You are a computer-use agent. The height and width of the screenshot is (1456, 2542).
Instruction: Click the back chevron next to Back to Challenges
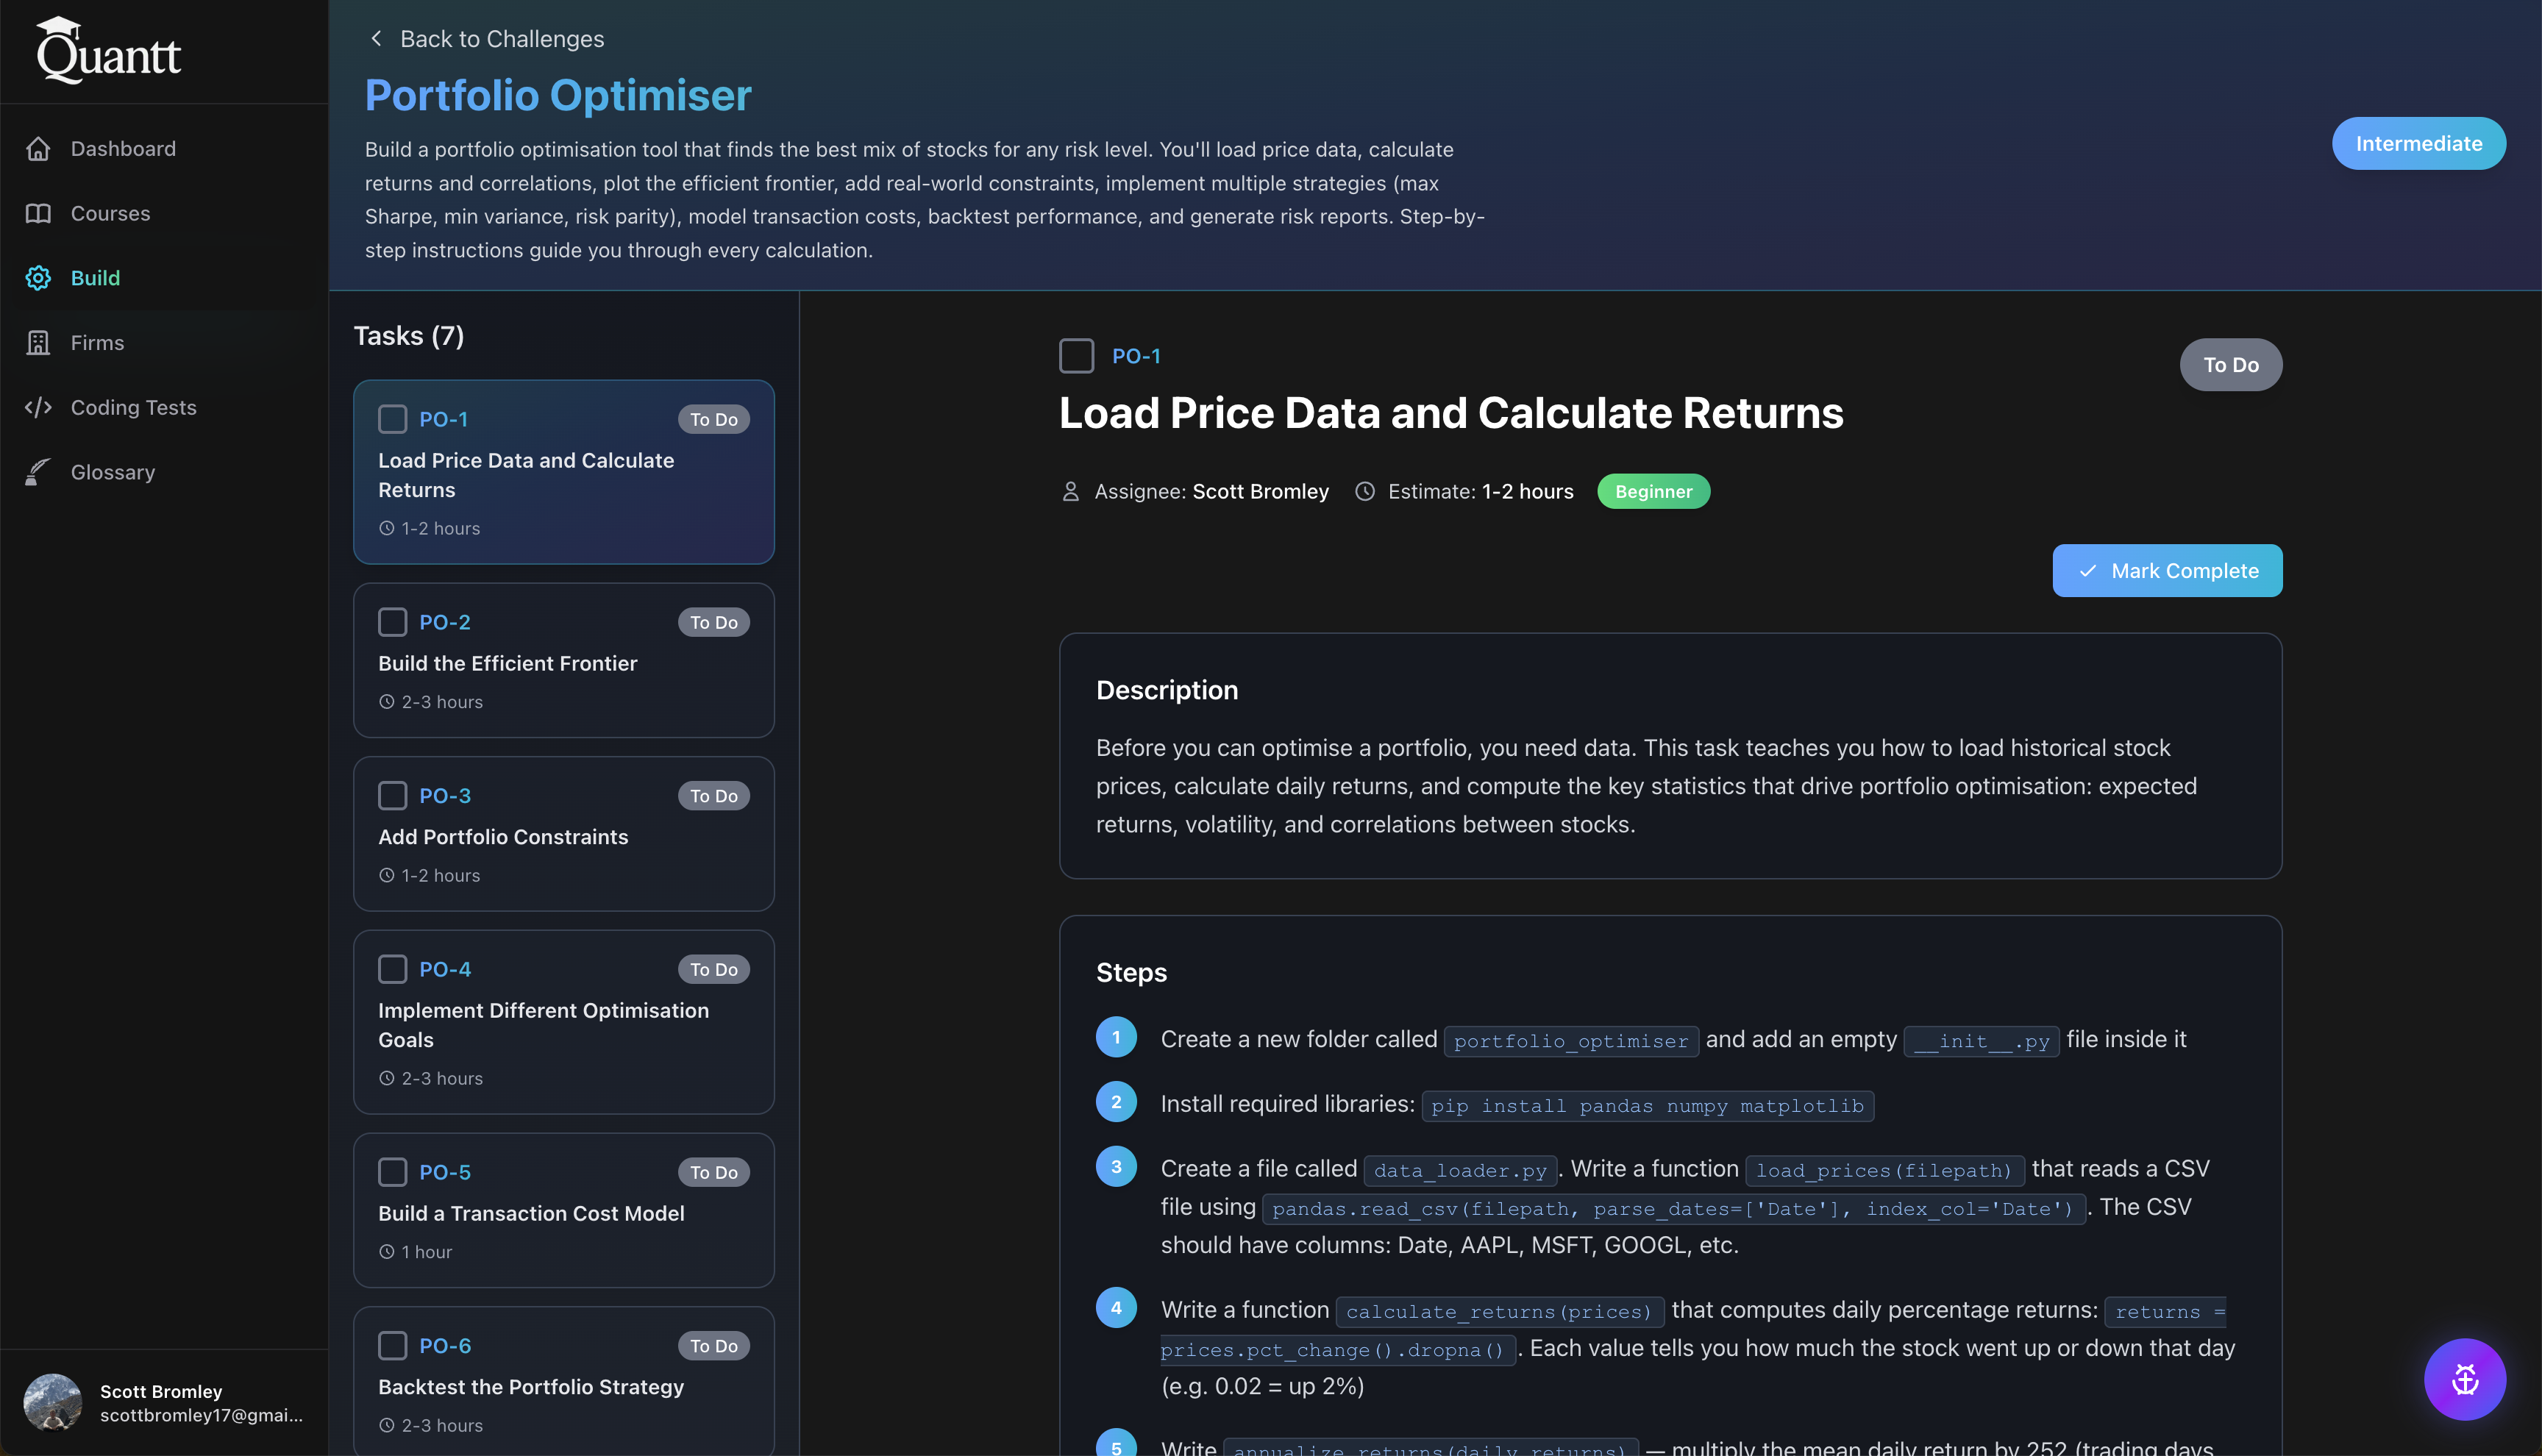(376, 38)
